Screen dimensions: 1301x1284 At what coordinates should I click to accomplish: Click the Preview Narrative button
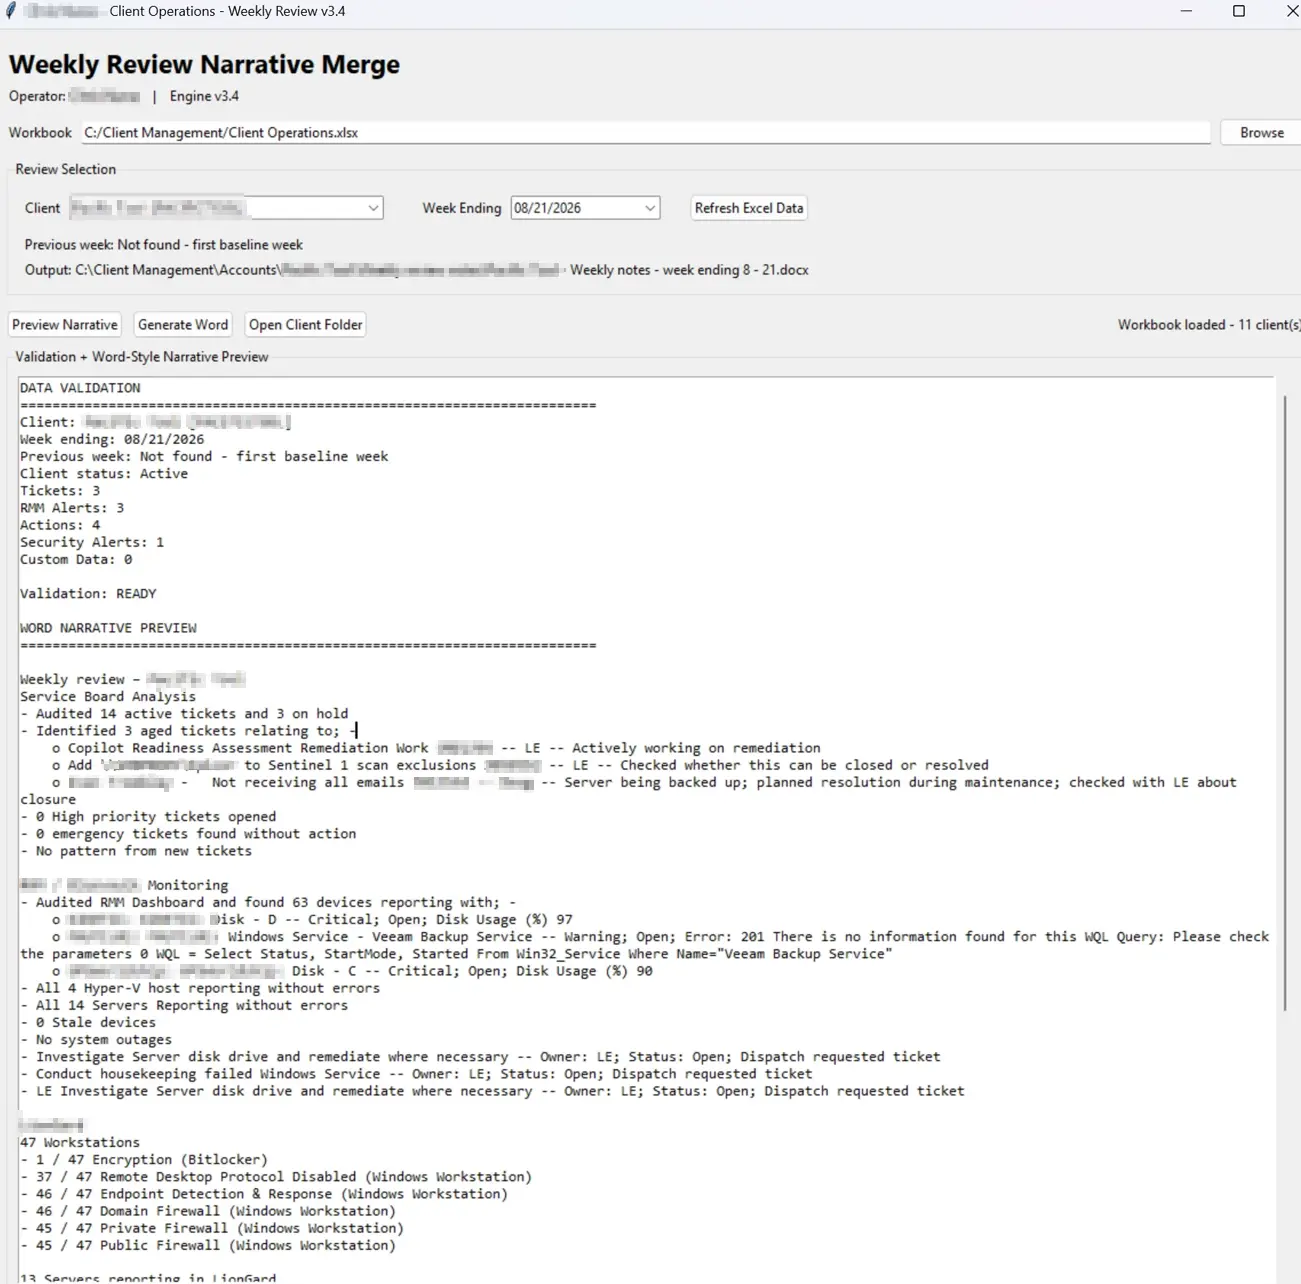[x=65, y=325]
